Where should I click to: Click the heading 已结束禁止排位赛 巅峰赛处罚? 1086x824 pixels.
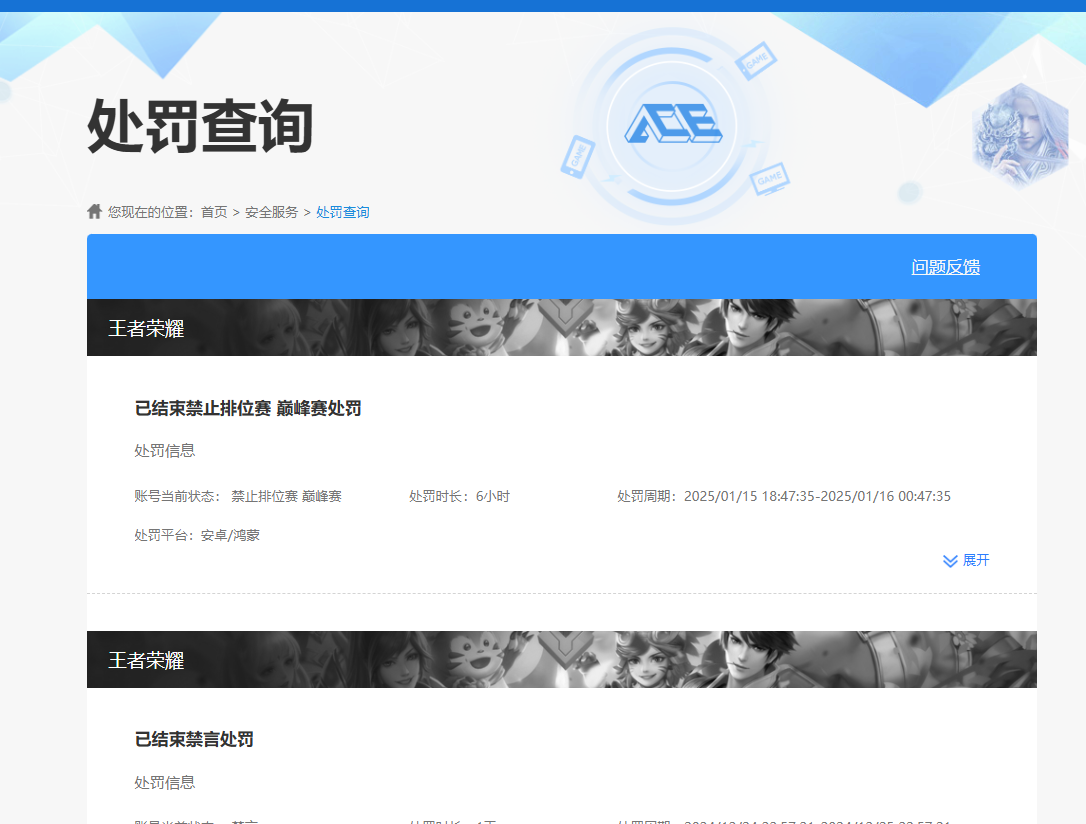[x=248, y=409]
